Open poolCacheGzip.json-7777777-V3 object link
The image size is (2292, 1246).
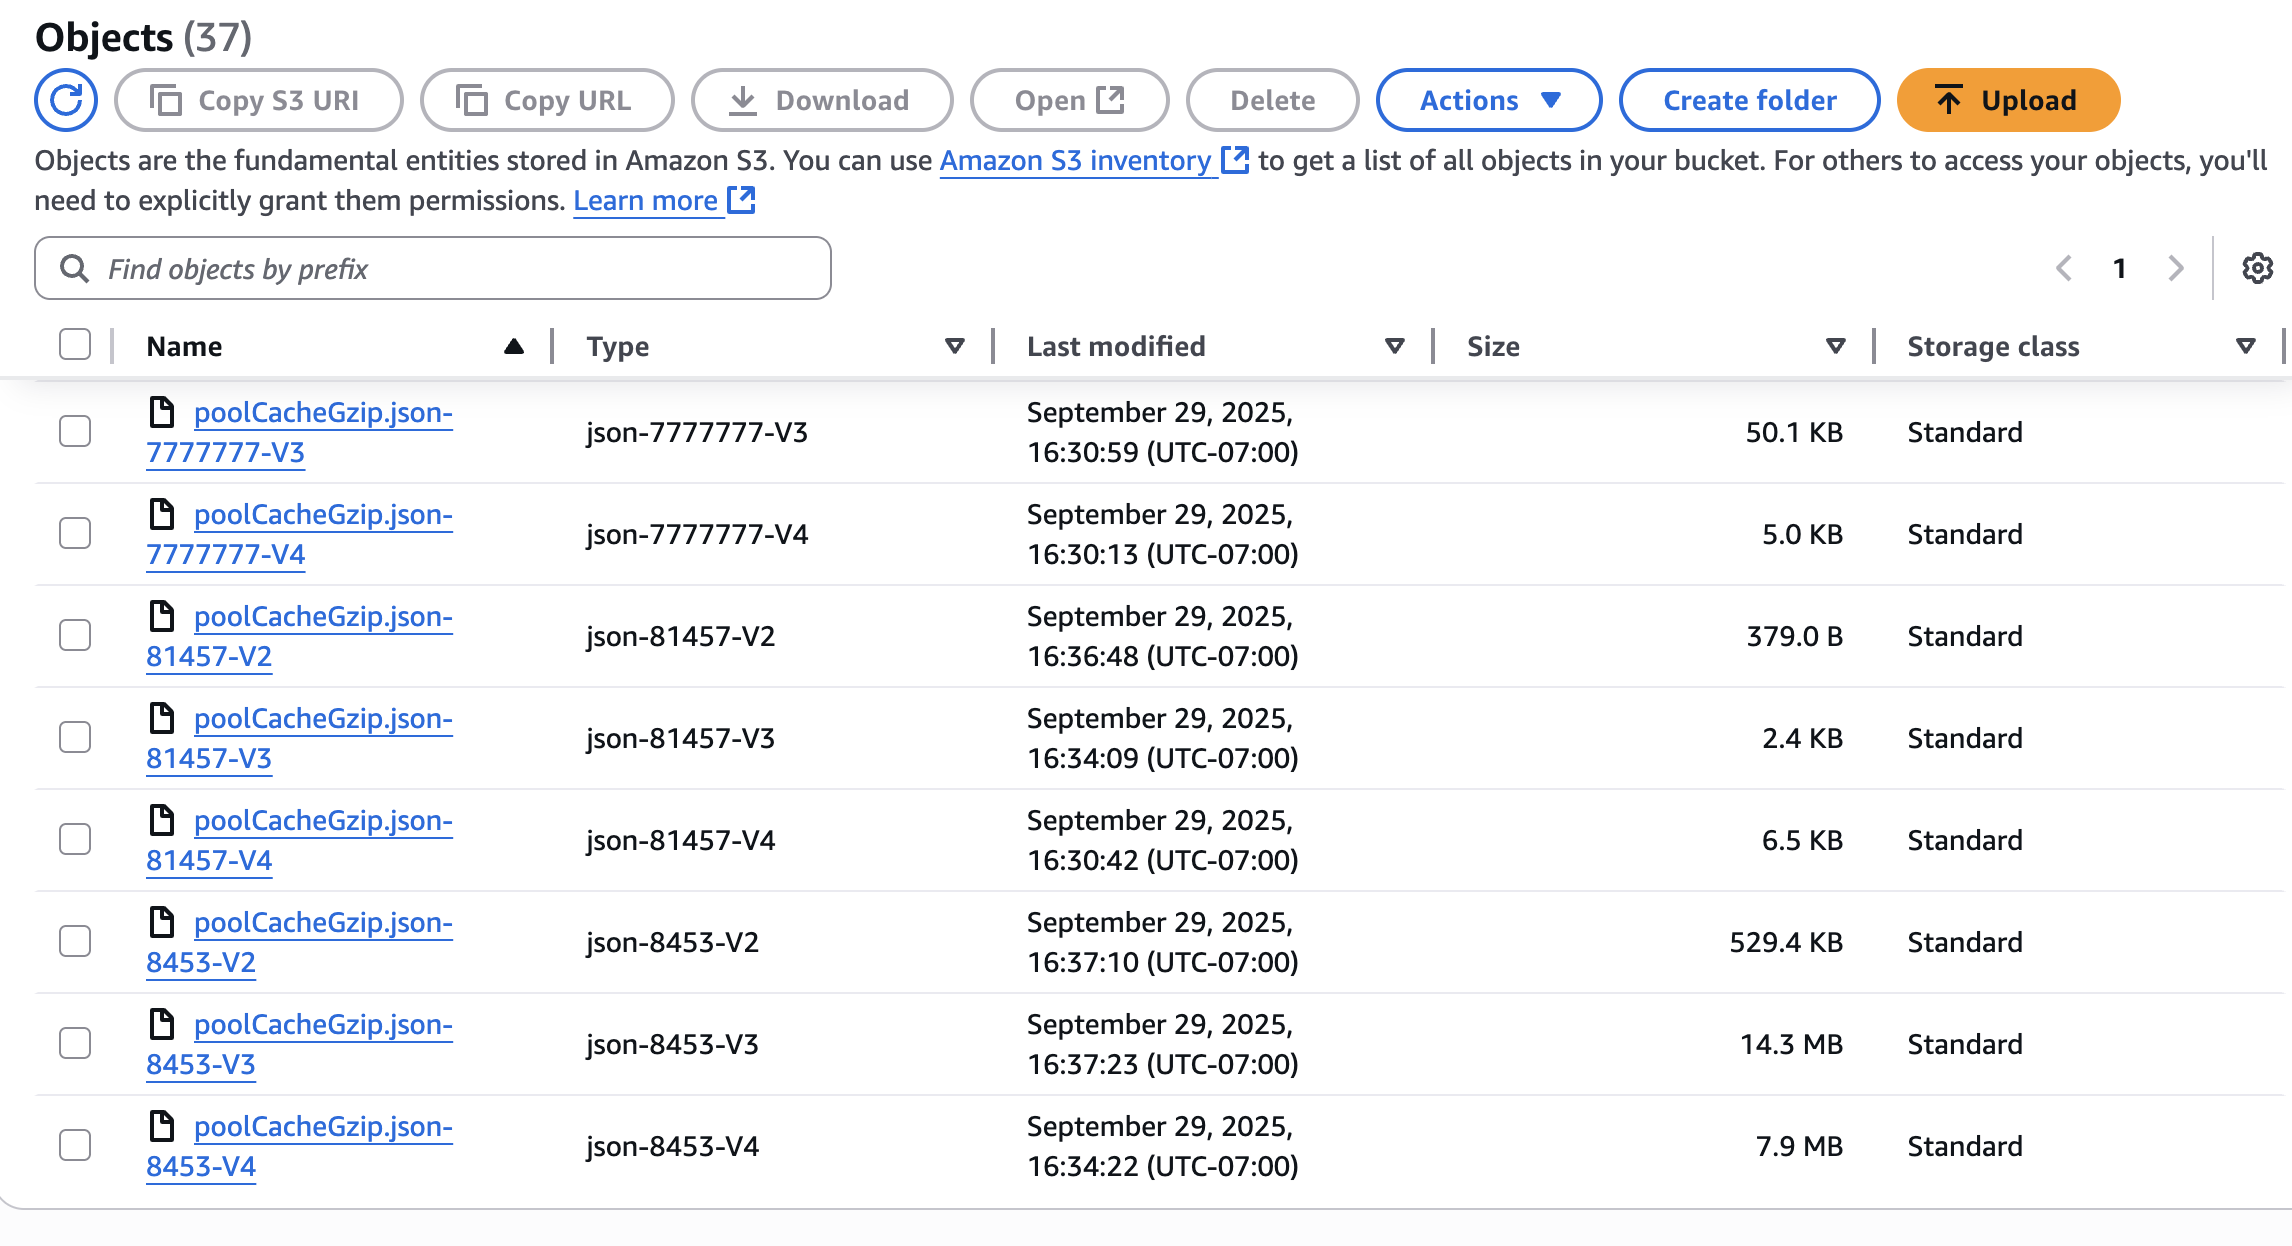[x=322, y=414]
